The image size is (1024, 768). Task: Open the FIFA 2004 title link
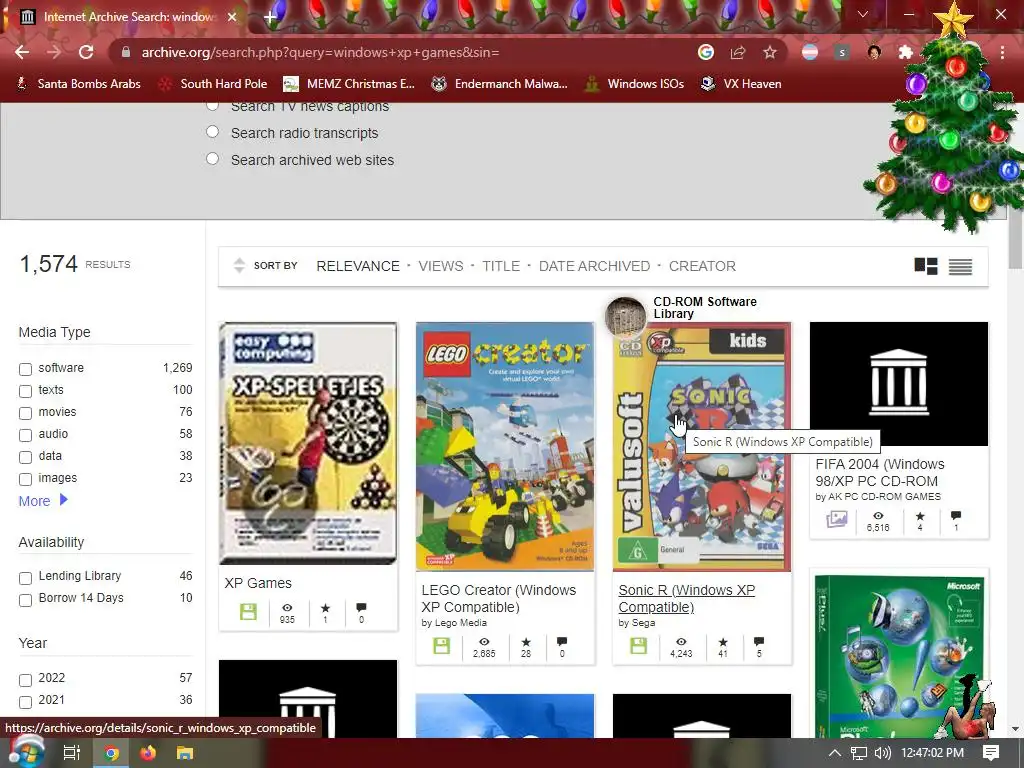880,472
